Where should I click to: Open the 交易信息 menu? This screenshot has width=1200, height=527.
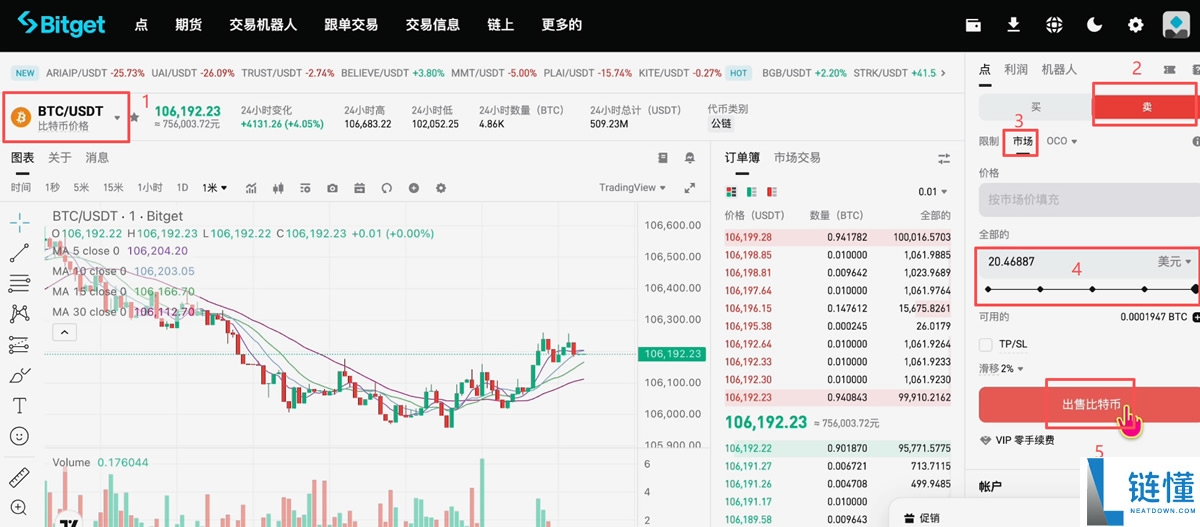pos(433,25)
